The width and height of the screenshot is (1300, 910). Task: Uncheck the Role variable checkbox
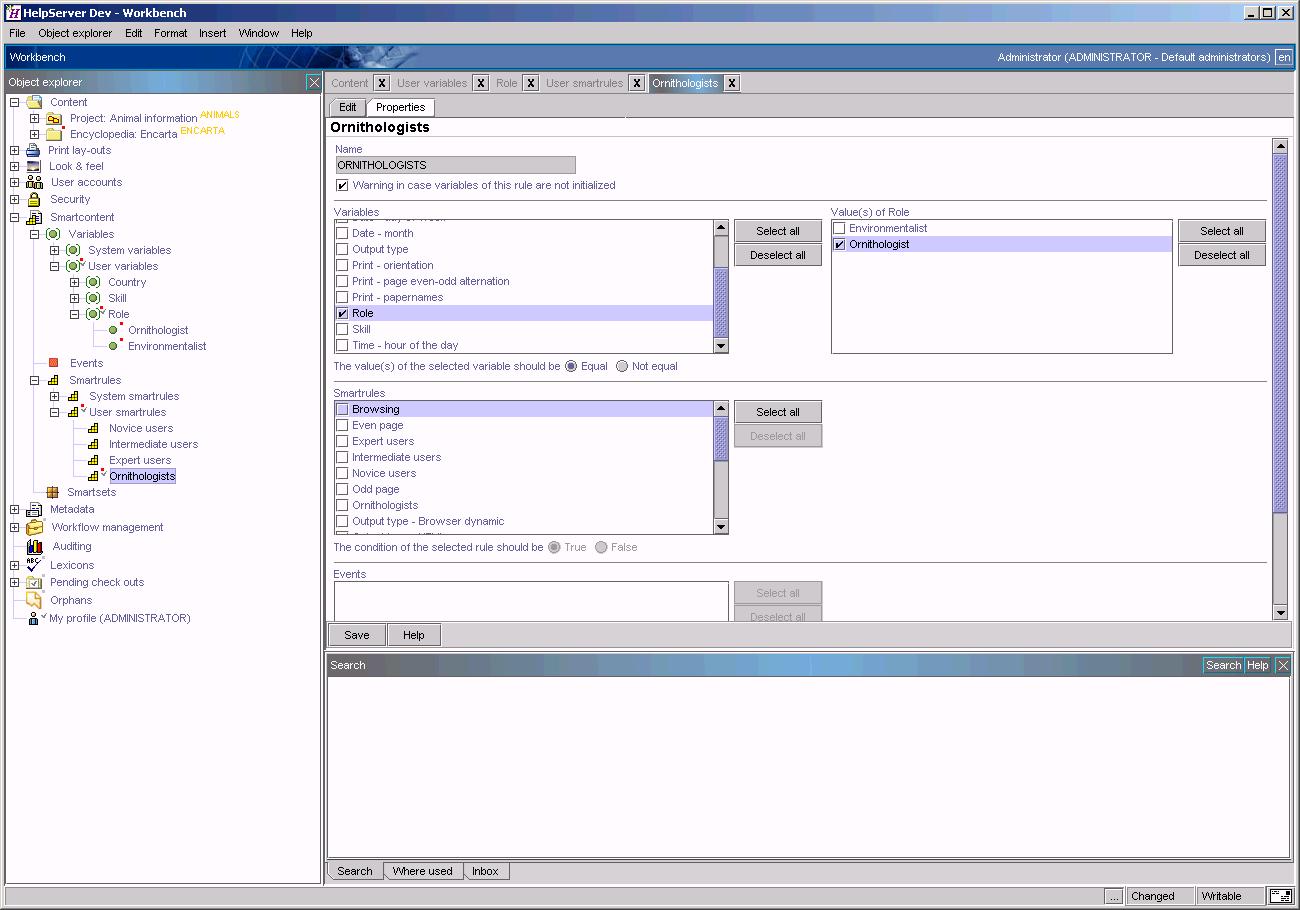[x=342, y=312]
